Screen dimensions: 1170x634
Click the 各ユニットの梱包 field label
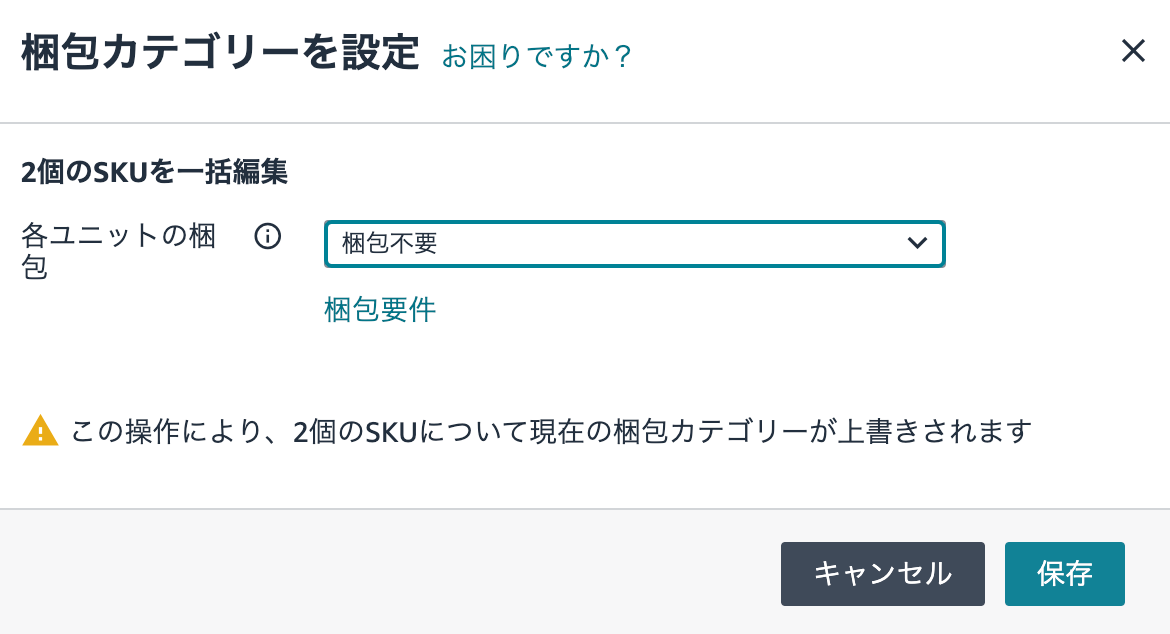coord(119,252)
